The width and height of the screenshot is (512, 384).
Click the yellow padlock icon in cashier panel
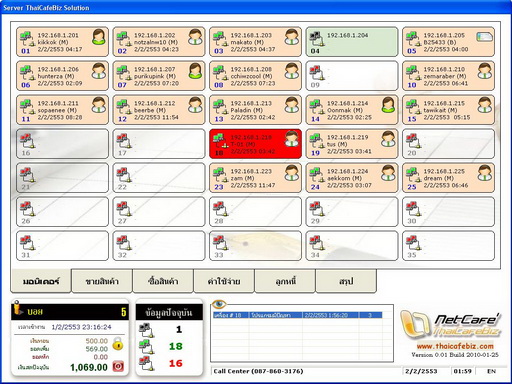click(x=118, y=343)
